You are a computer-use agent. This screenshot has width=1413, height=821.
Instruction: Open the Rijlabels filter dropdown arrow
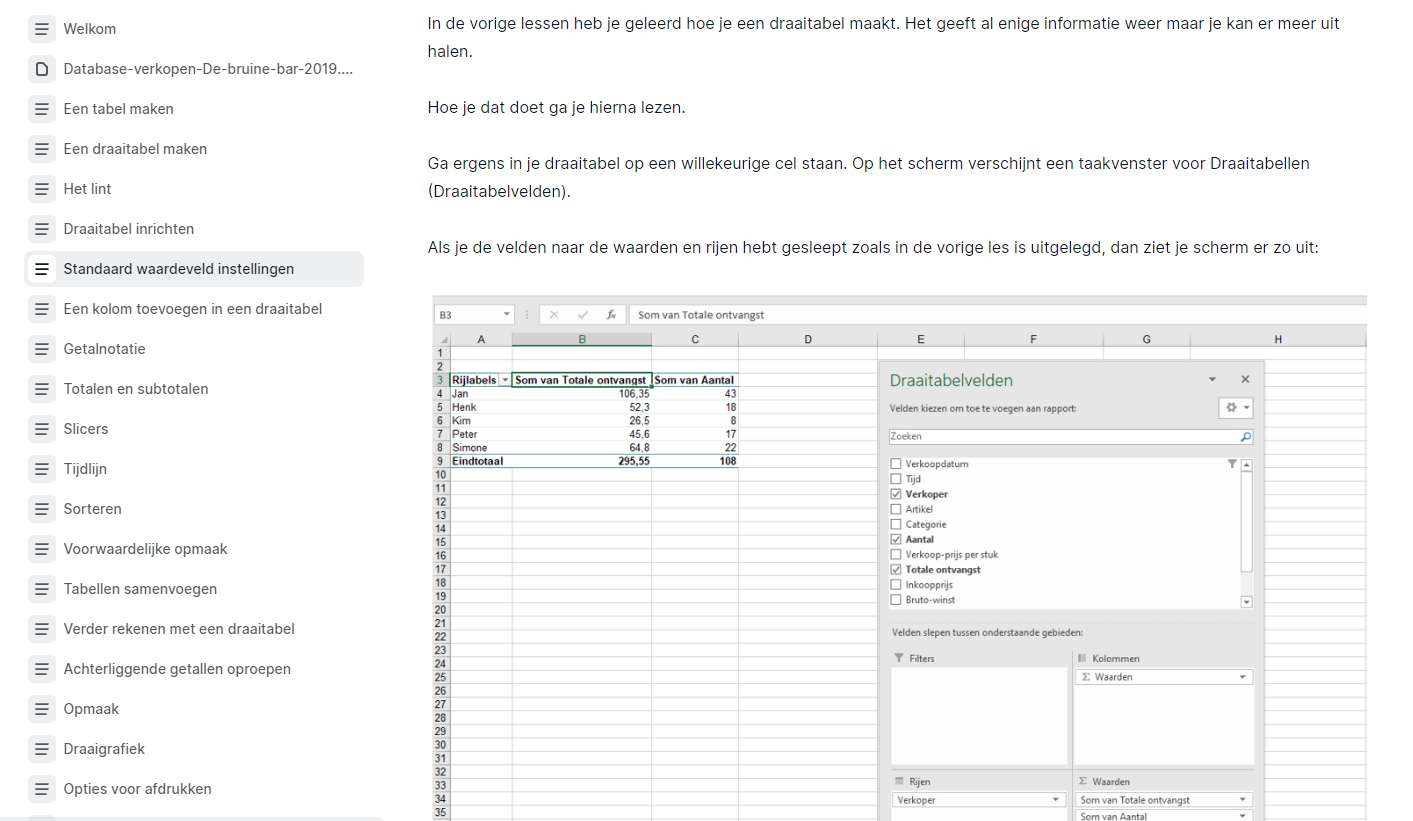pos(504,380)
